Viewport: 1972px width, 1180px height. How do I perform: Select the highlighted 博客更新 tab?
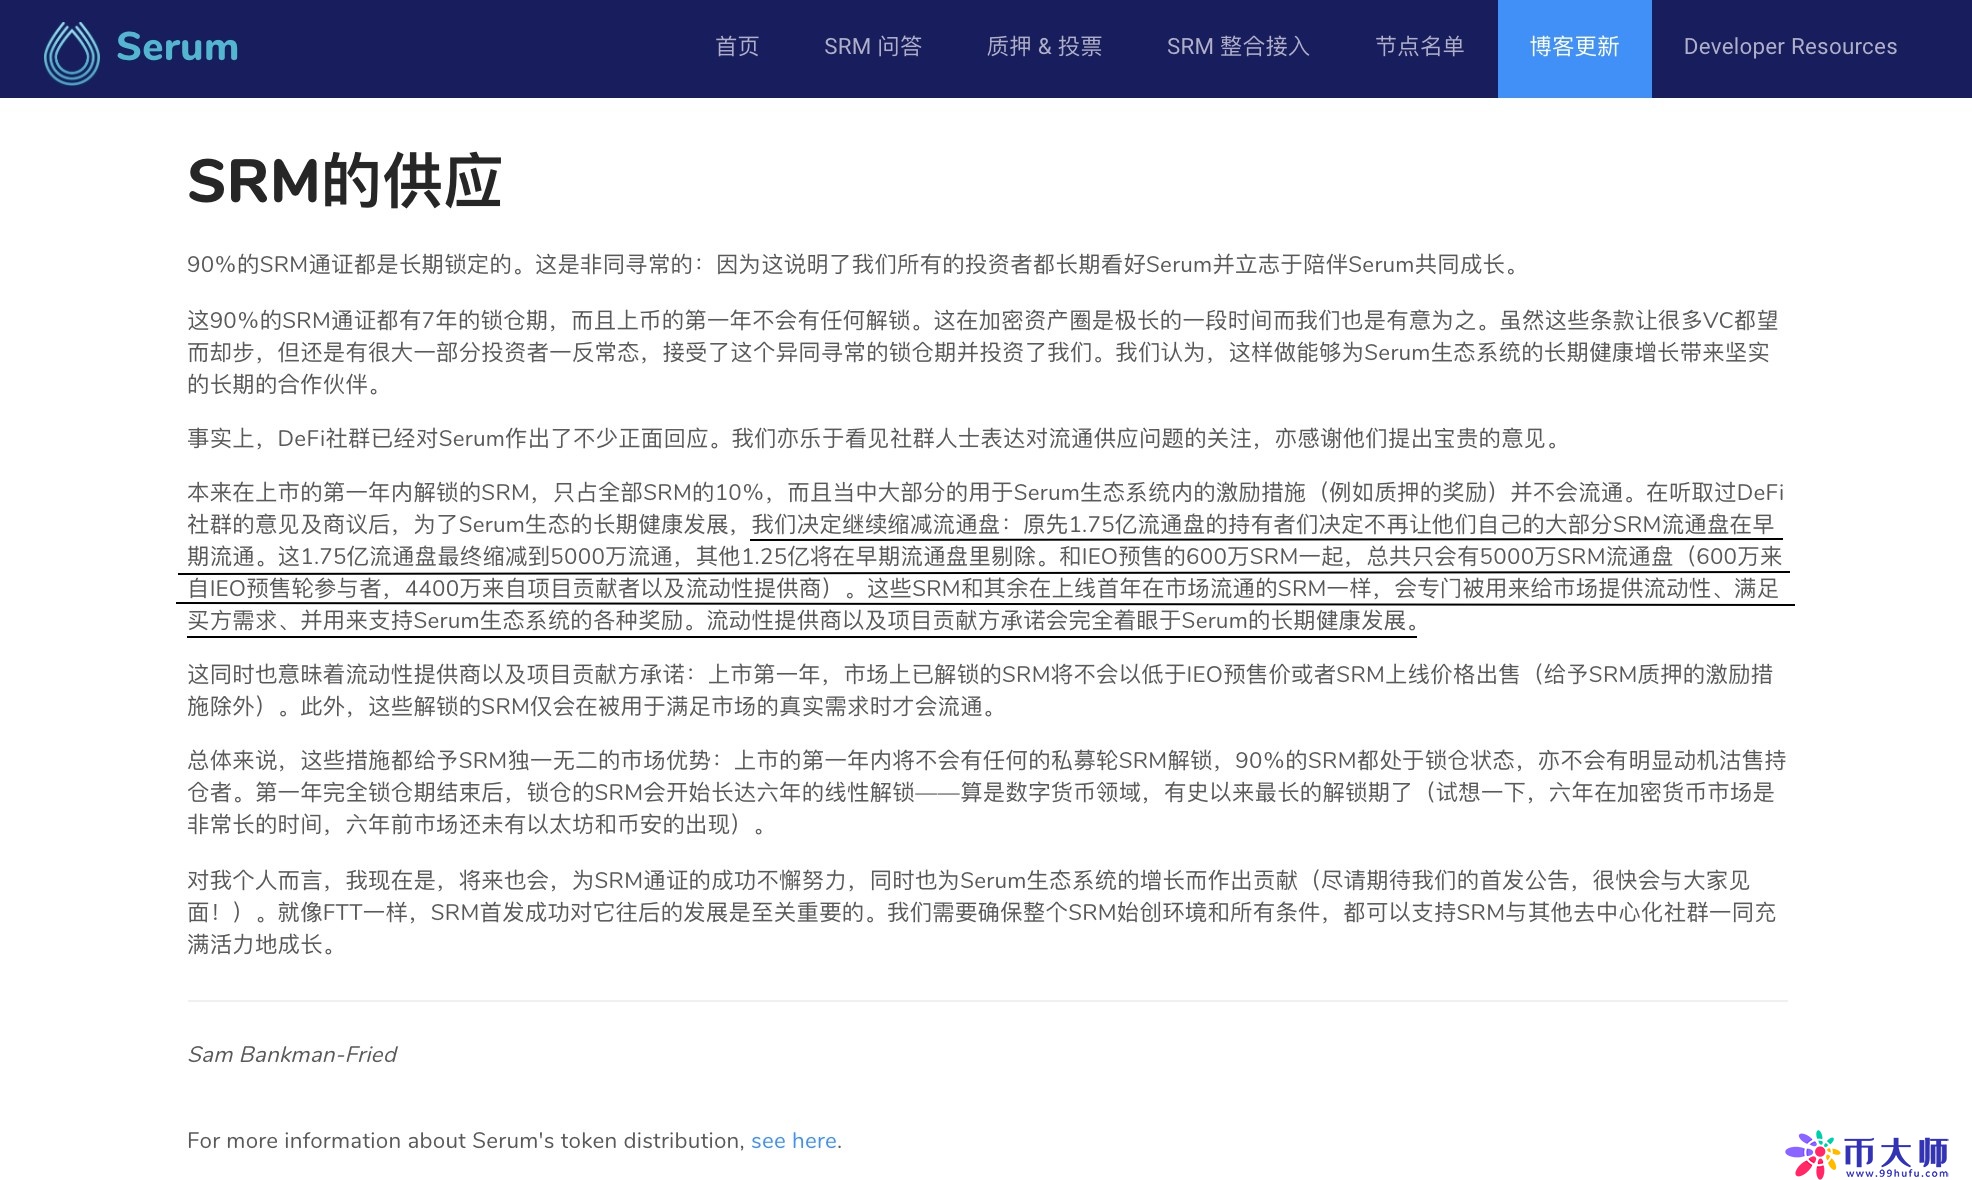point(1575,49)
